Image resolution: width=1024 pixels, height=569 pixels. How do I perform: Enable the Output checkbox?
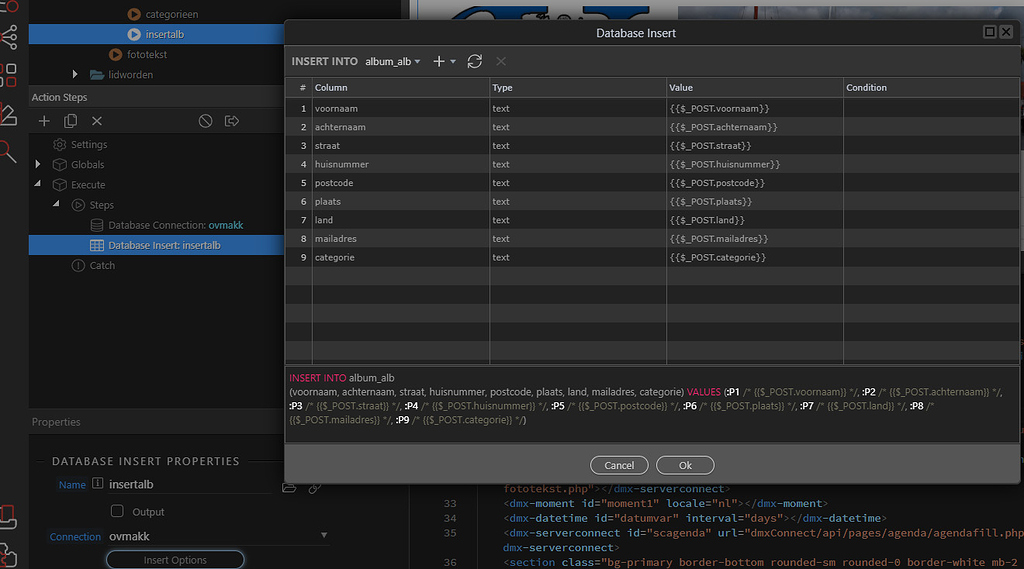(117, 511)
